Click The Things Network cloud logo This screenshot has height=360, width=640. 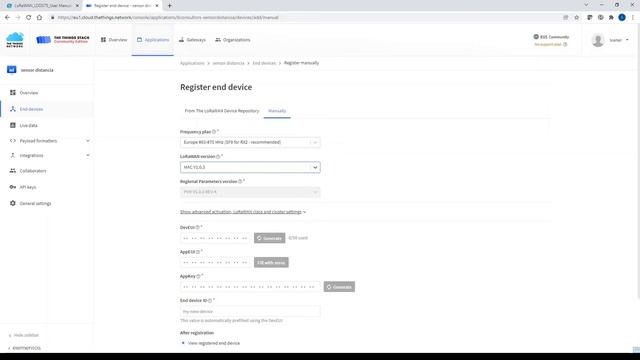15,40
